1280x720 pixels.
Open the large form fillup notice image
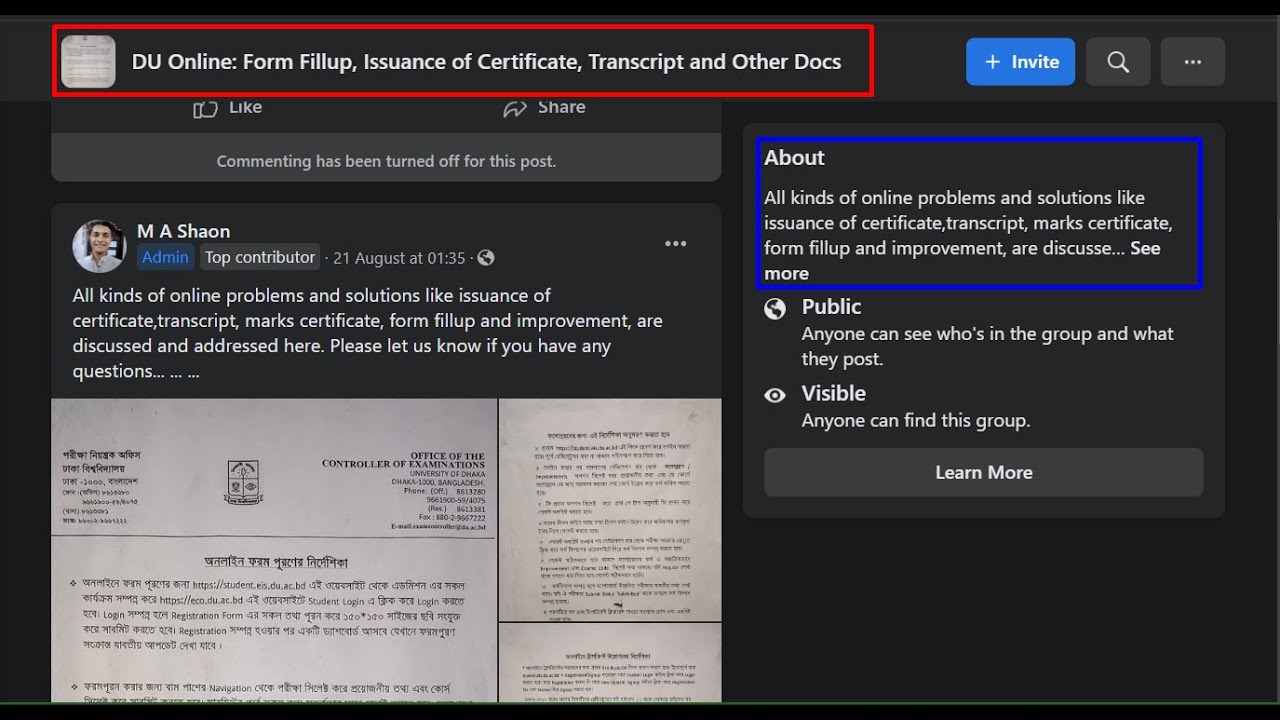[274, 550]
